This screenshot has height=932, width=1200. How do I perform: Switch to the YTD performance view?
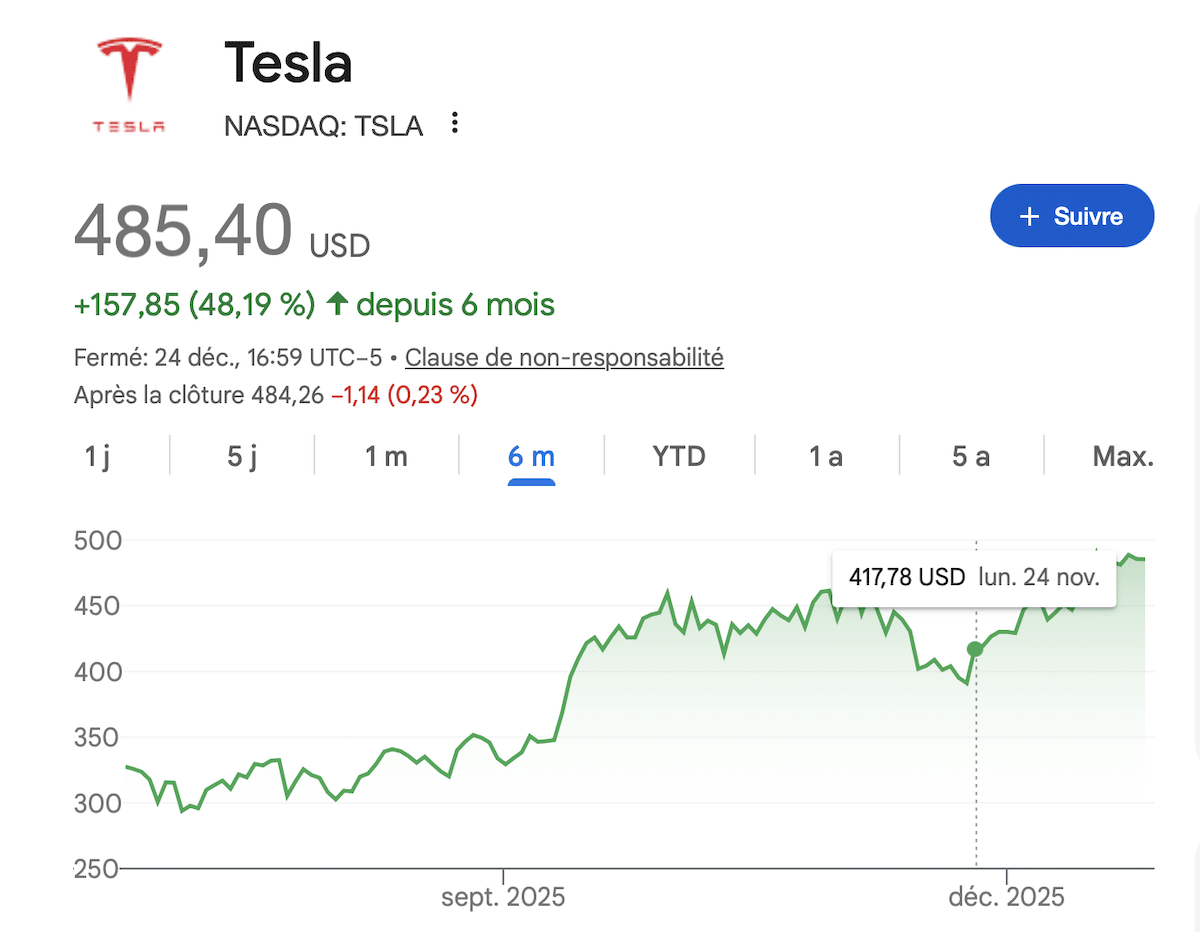(x=679, y=456)
